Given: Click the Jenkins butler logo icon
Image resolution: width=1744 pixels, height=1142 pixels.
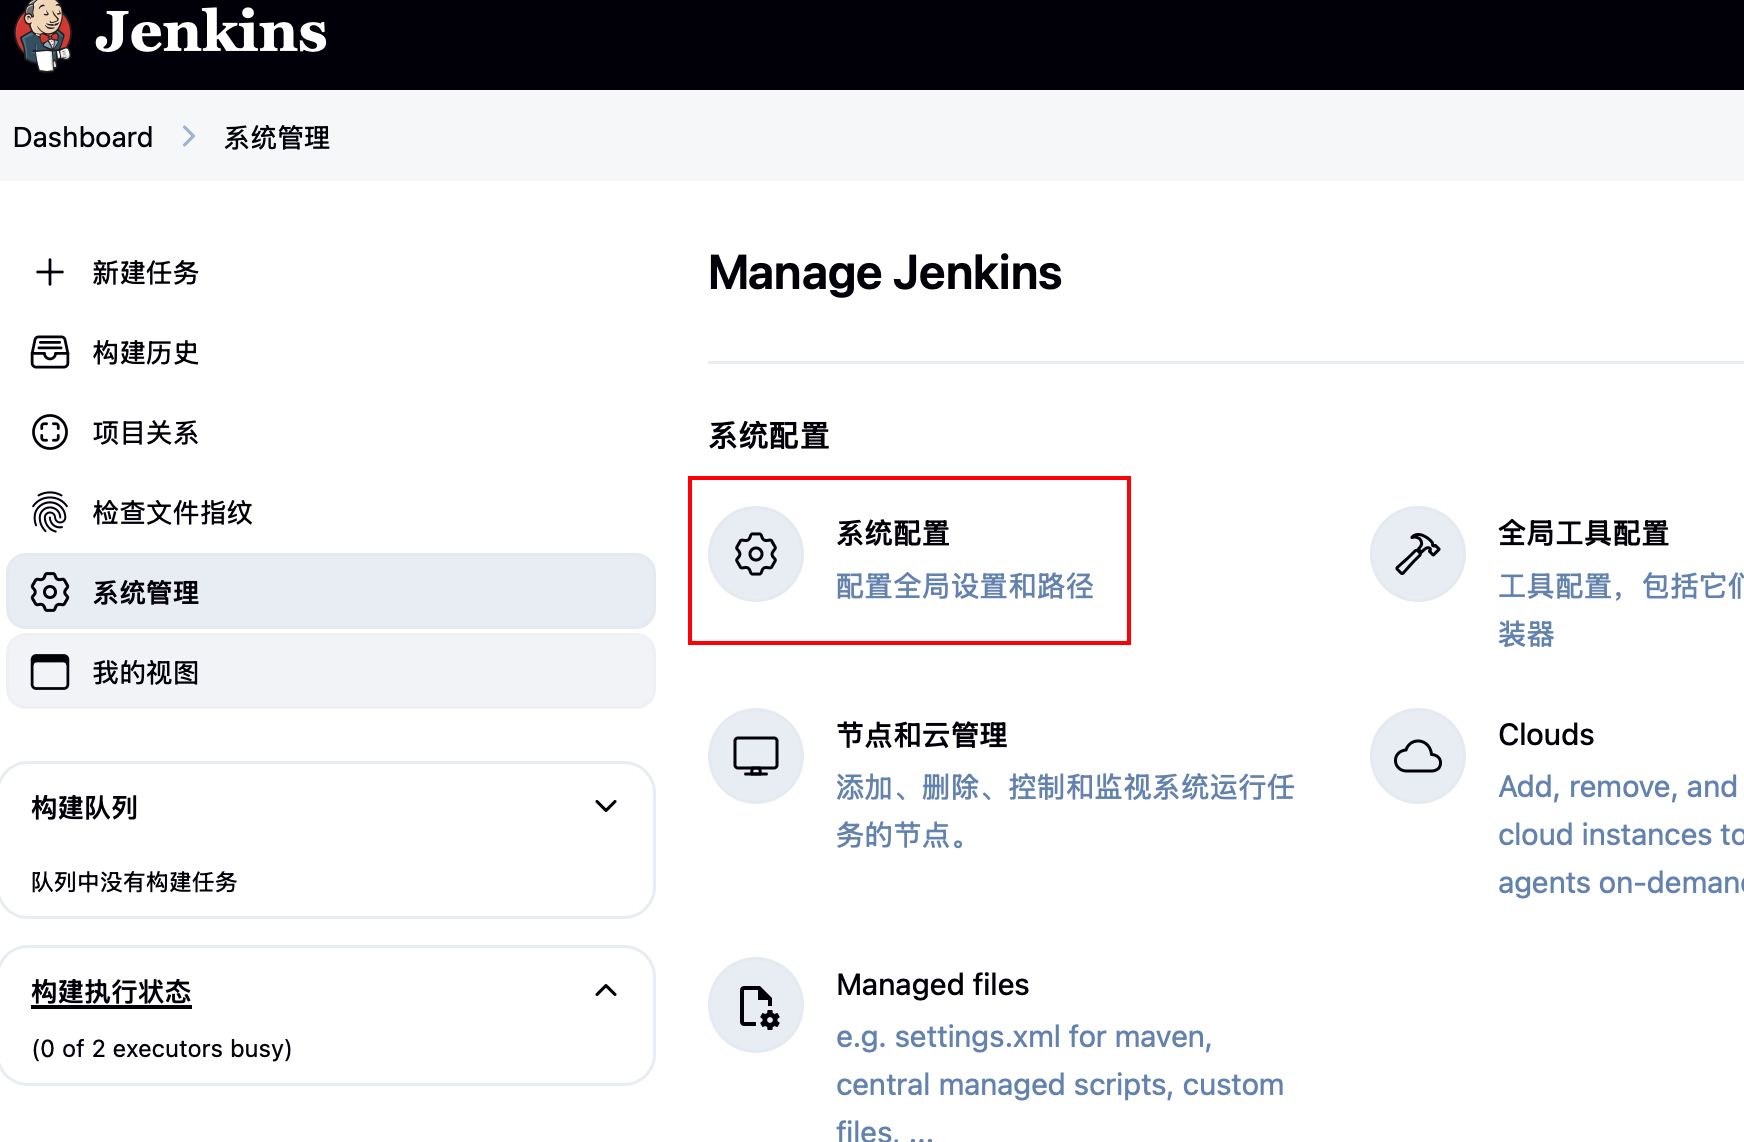Looking at the screenshot, I should [42, 36].
